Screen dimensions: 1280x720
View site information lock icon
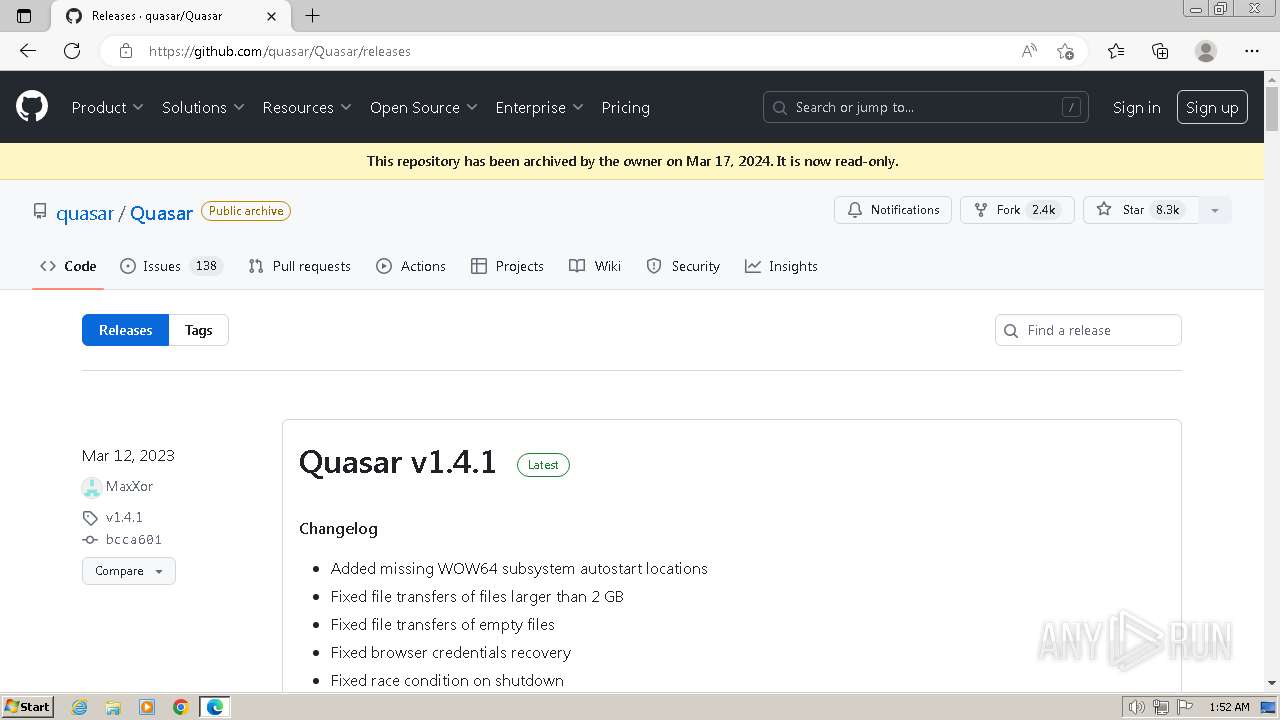point(126,51)
